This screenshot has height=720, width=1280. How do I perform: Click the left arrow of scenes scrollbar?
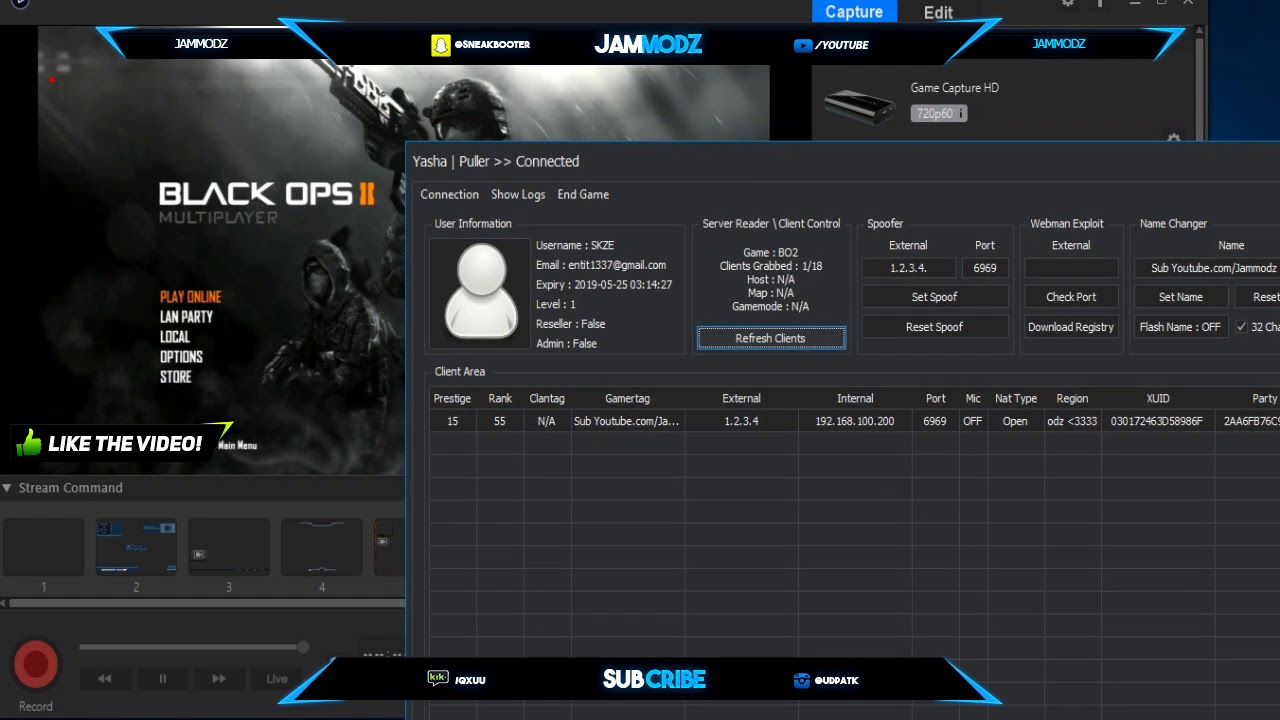click(4, 603)
